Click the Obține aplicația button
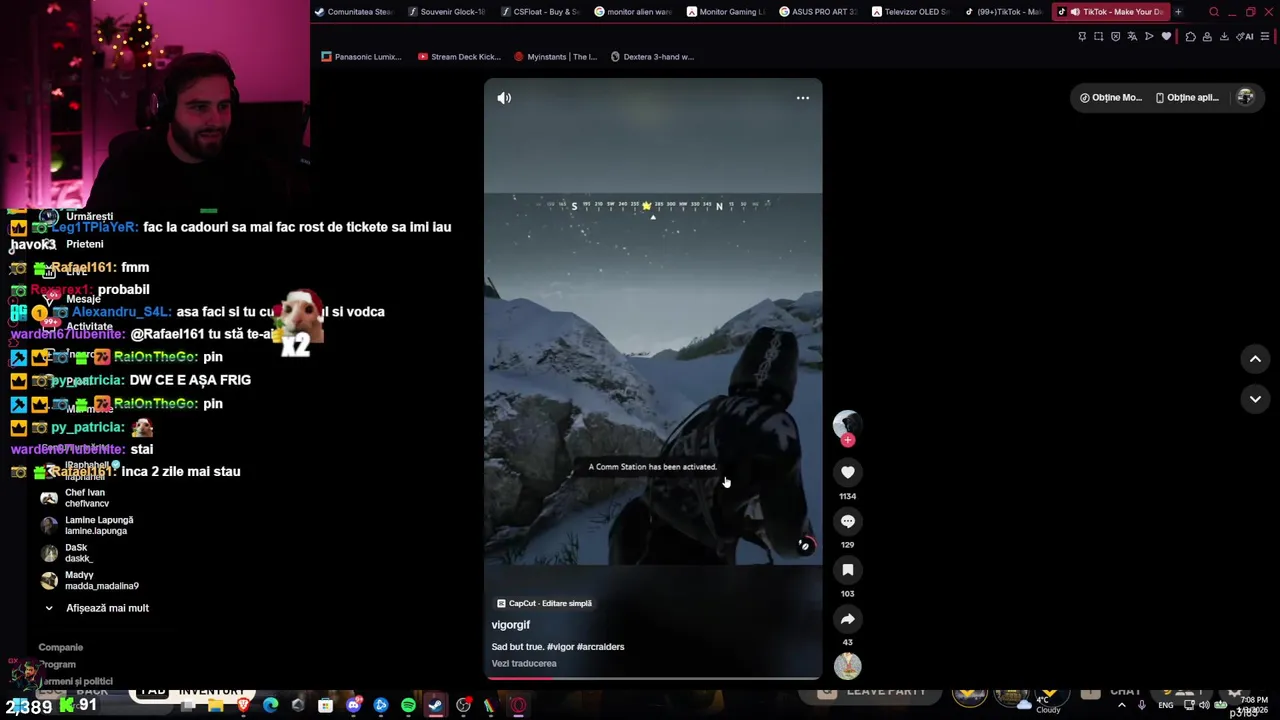Image resolution: width=1280 pixels, height=720 pixels. (x=1187, y=98)
